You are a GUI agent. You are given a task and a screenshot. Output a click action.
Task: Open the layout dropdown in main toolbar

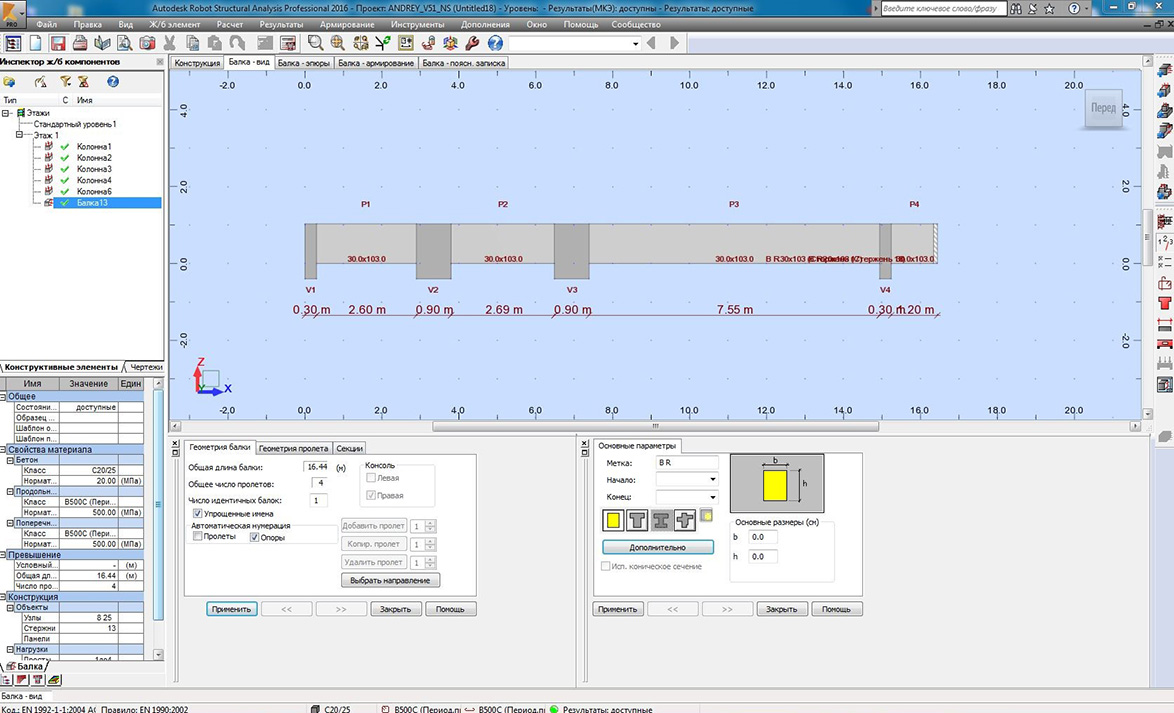click(635, 43)
